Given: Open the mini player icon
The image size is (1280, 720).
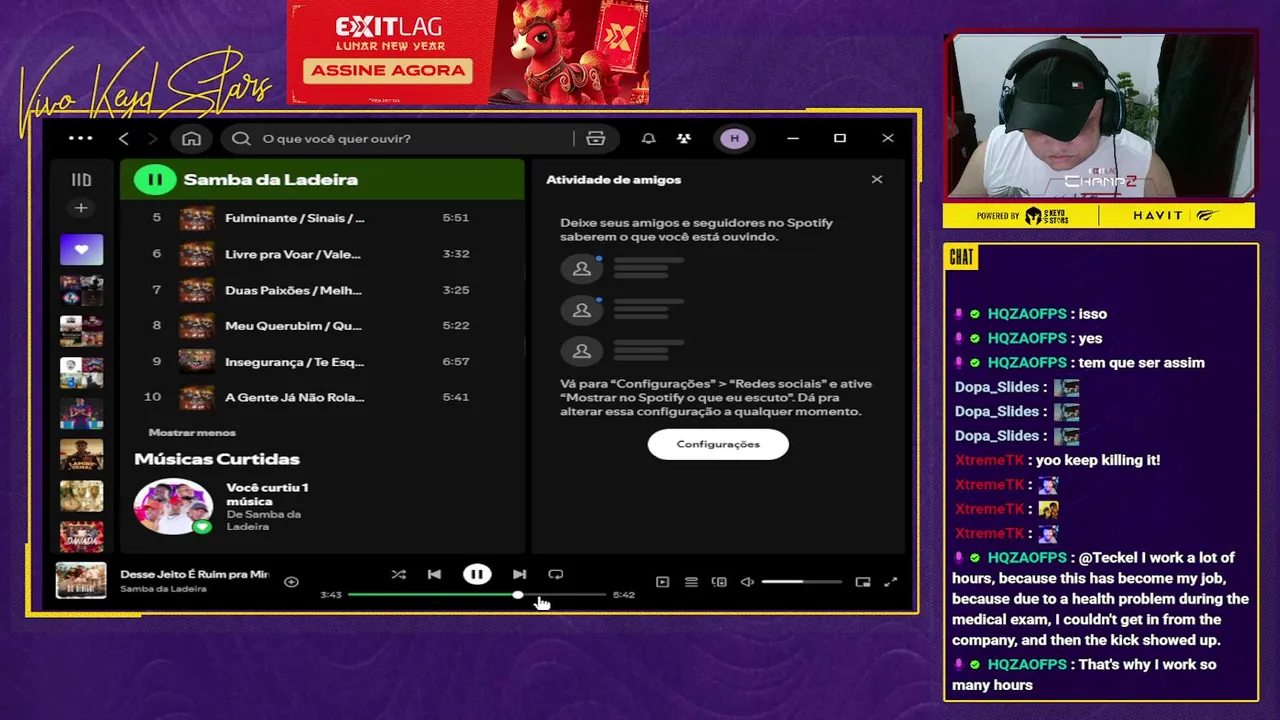Looking at the screenshot, I should tap(863, 582).
